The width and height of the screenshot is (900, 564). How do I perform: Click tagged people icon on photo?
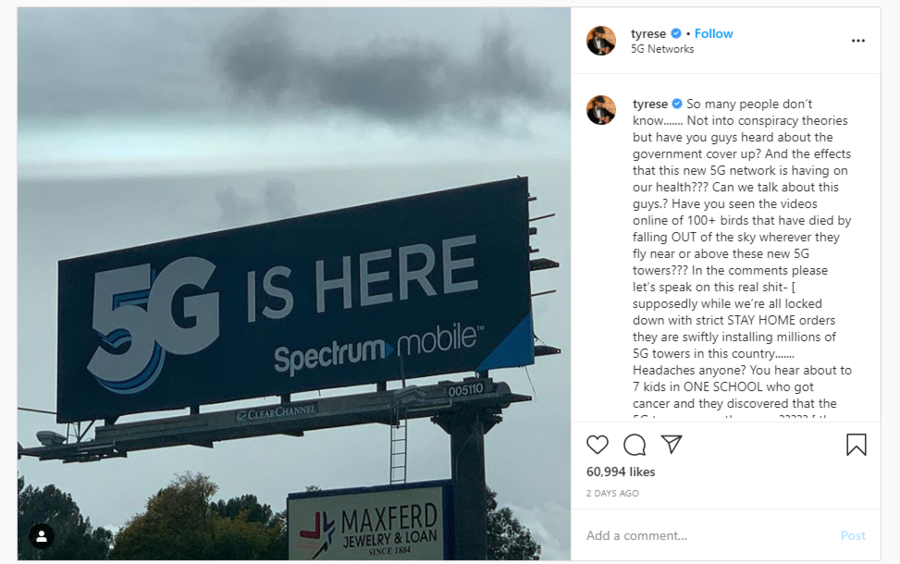(x=41, y=536)
